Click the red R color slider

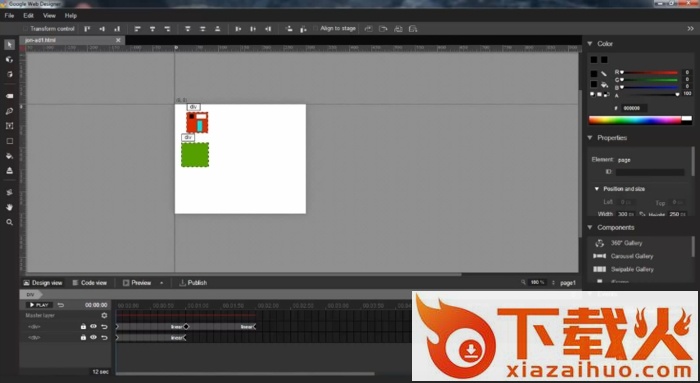click(650, 72)
